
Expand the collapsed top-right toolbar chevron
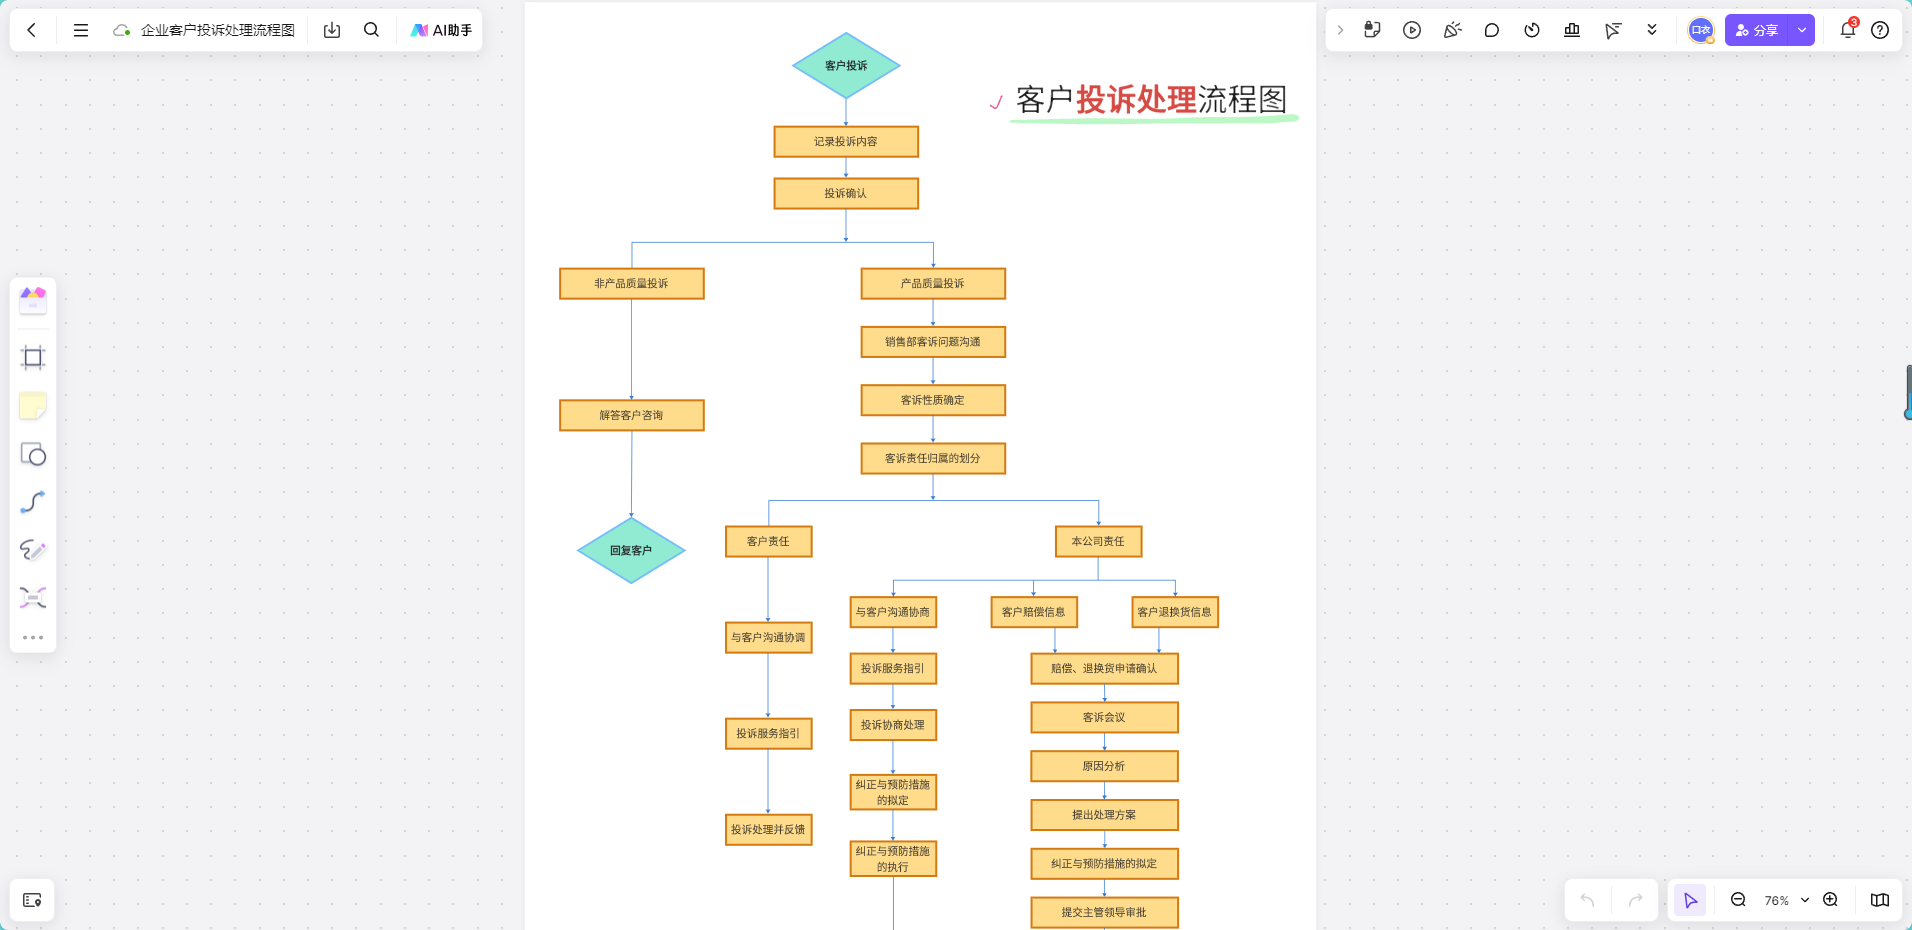tap(1340, 30)
